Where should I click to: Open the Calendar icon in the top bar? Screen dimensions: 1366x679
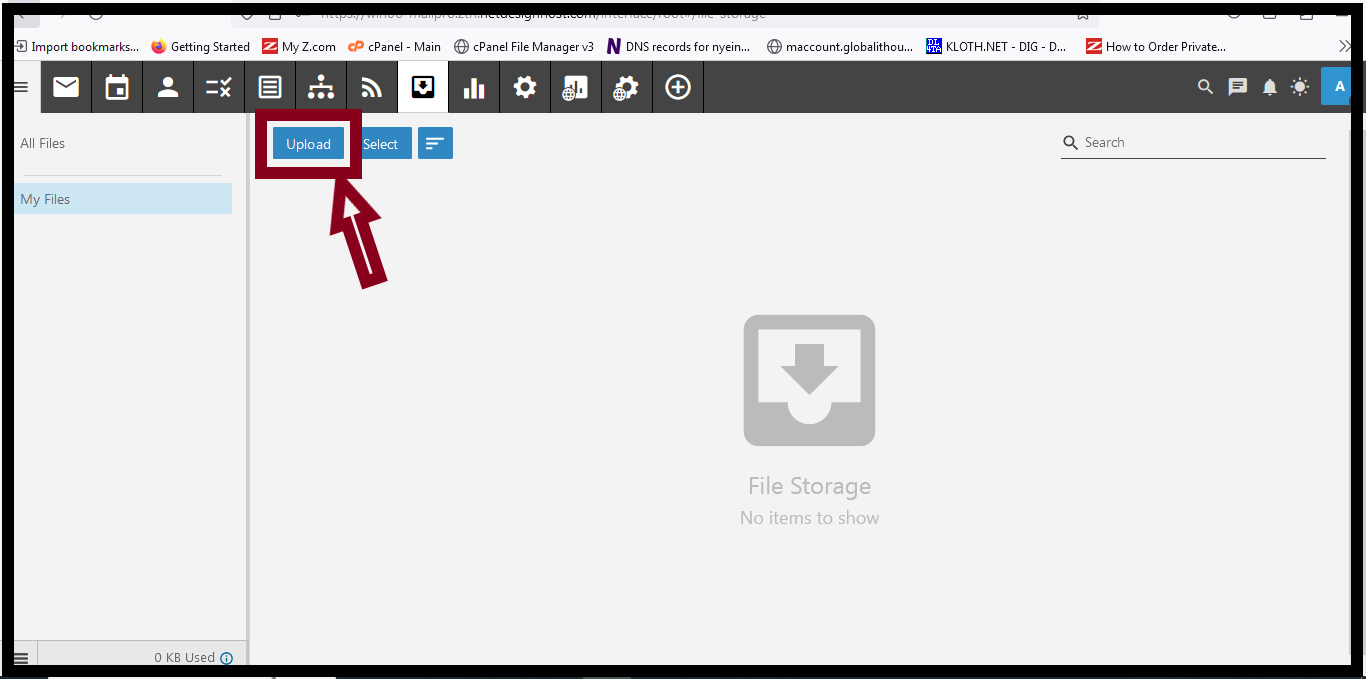[116, 87]
